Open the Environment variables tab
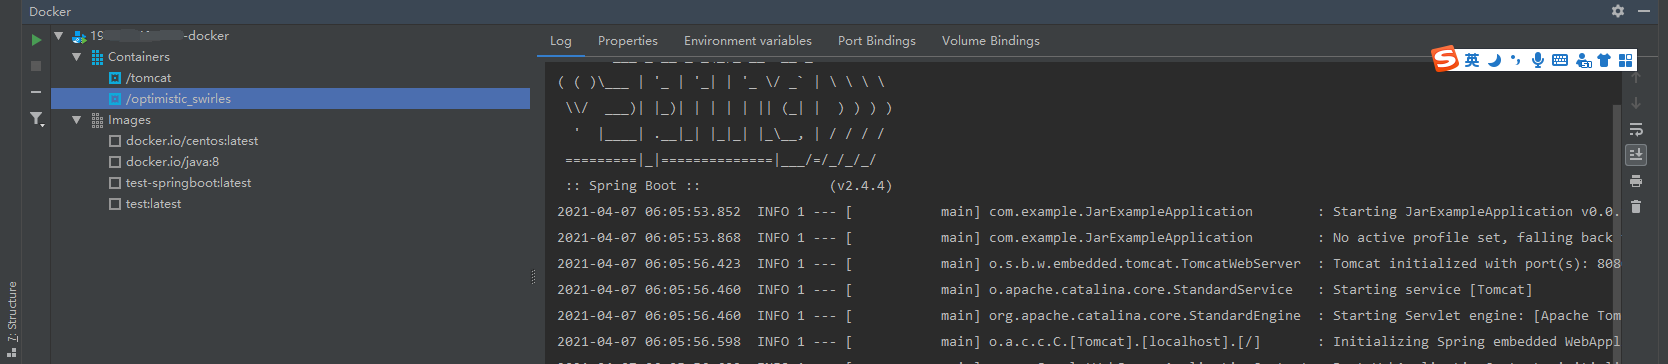This screenshot has width=1668, height=364. (748, 41)
